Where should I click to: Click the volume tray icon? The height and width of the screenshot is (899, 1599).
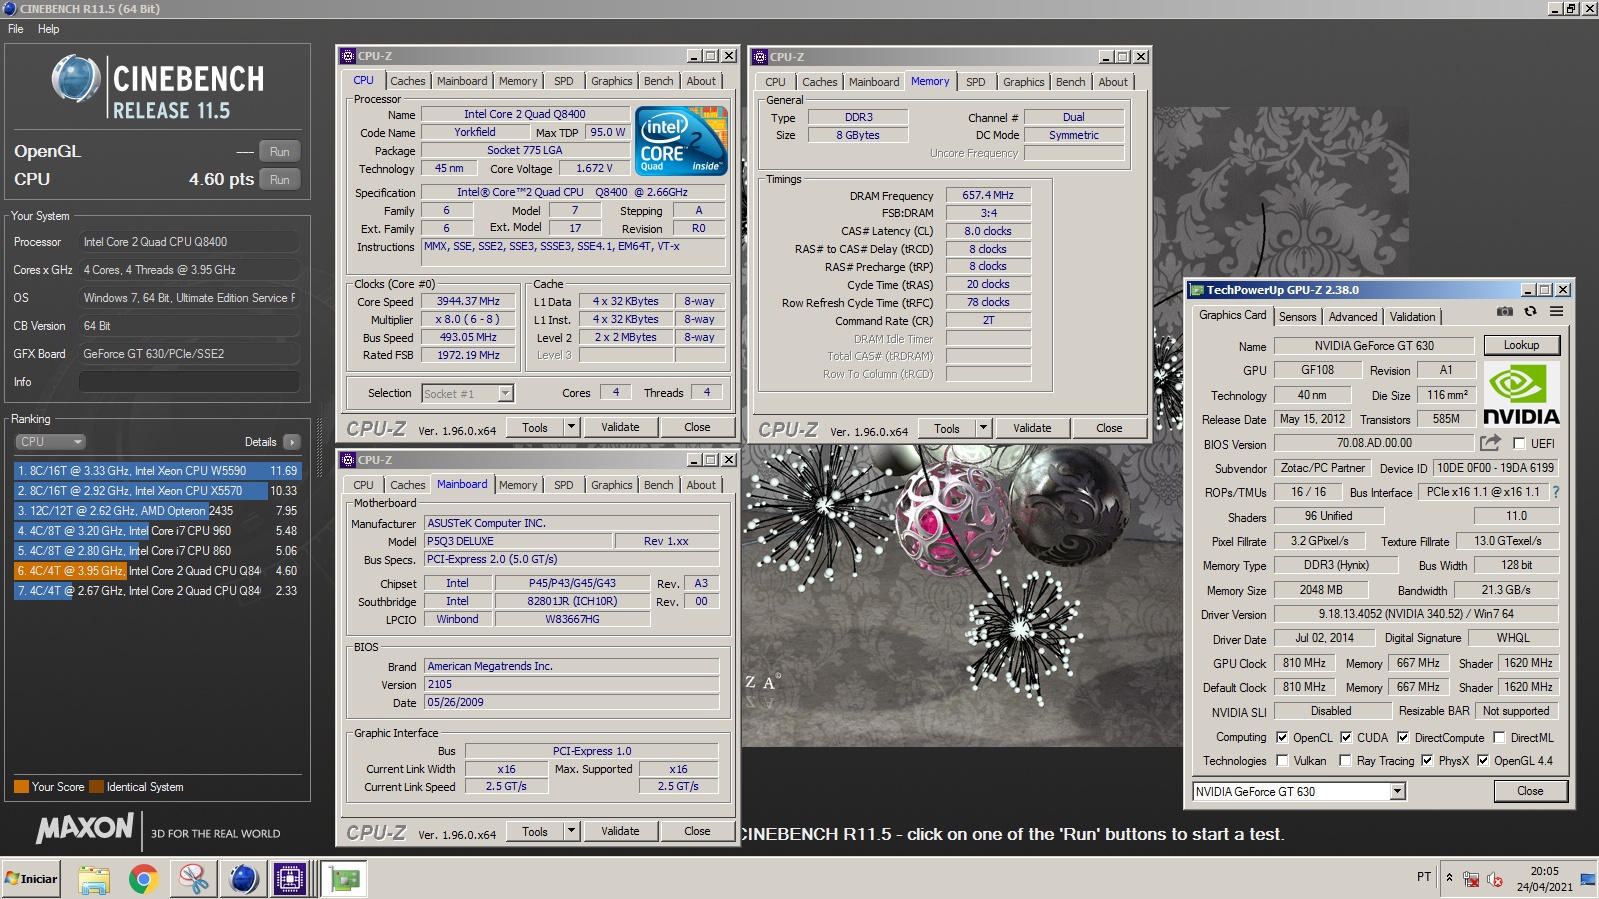click(1495, 879)
